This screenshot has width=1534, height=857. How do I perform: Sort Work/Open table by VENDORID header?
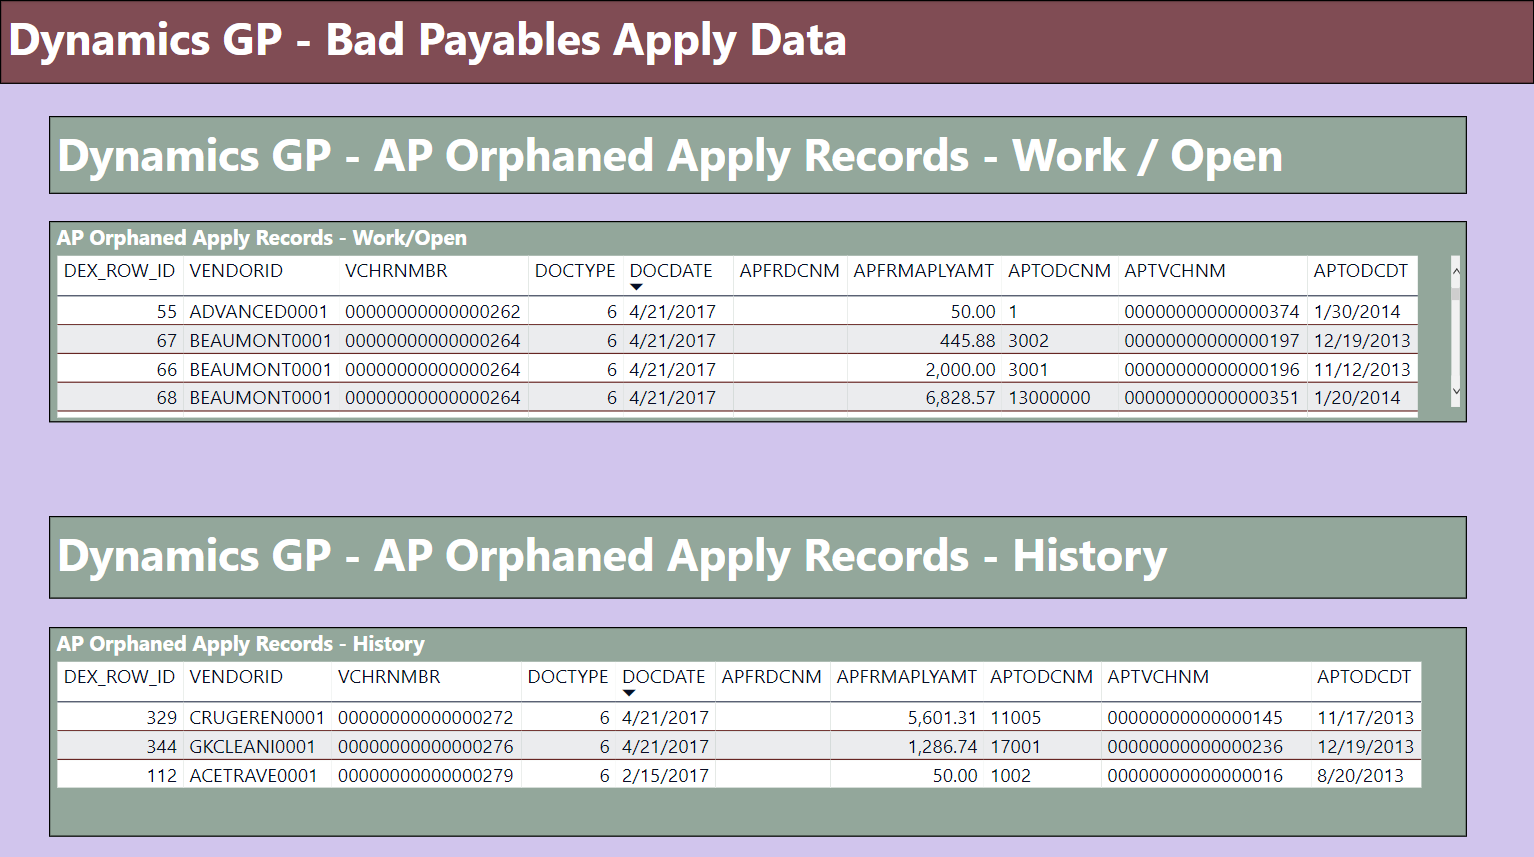(x=236, y=271)
